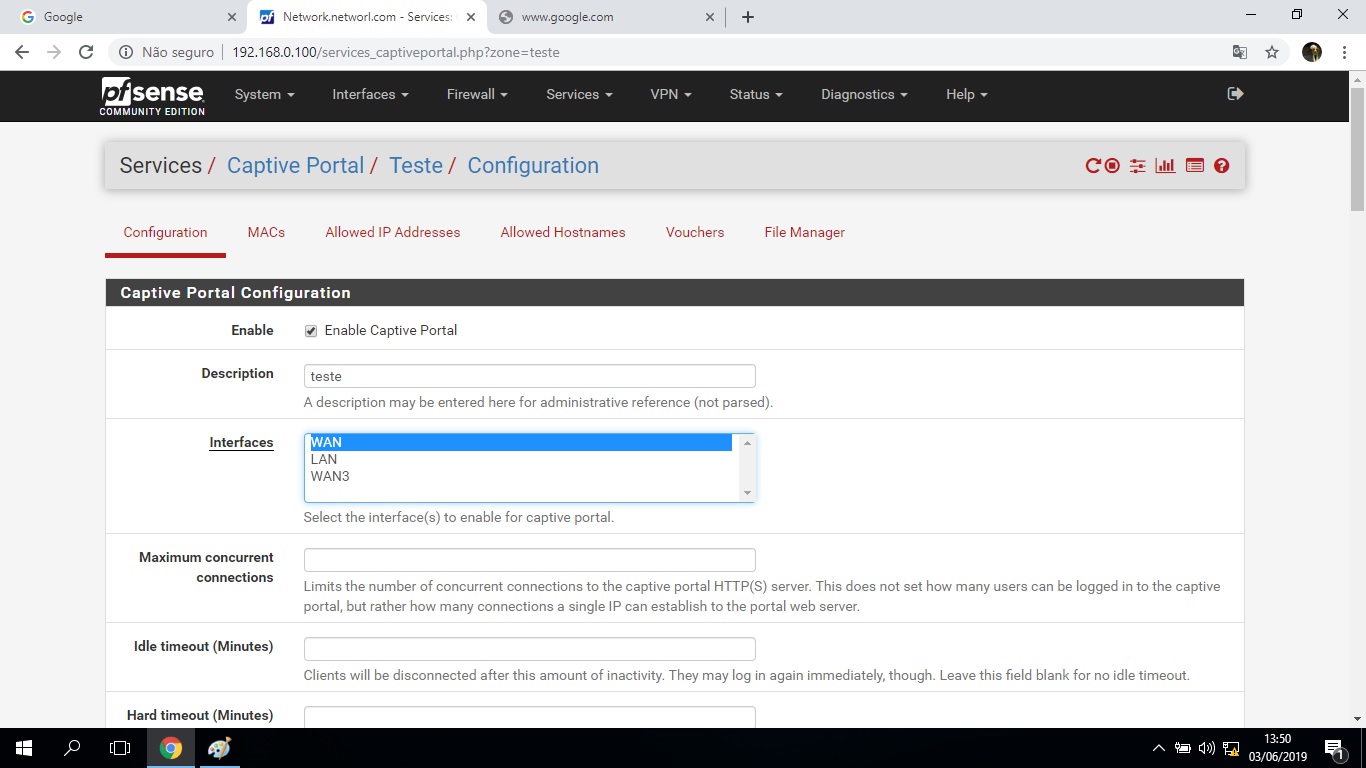This screenshot has width=1366, height=768.
Task: Close the Google tab
Action: (231, 17)
